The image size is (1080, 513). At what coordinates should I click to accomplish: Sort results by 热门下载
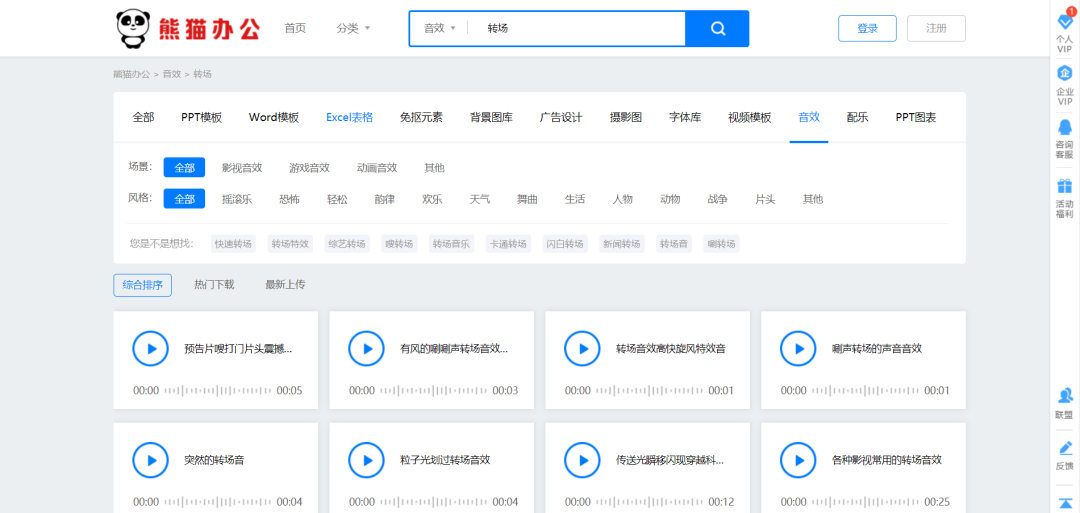[214, 285]
